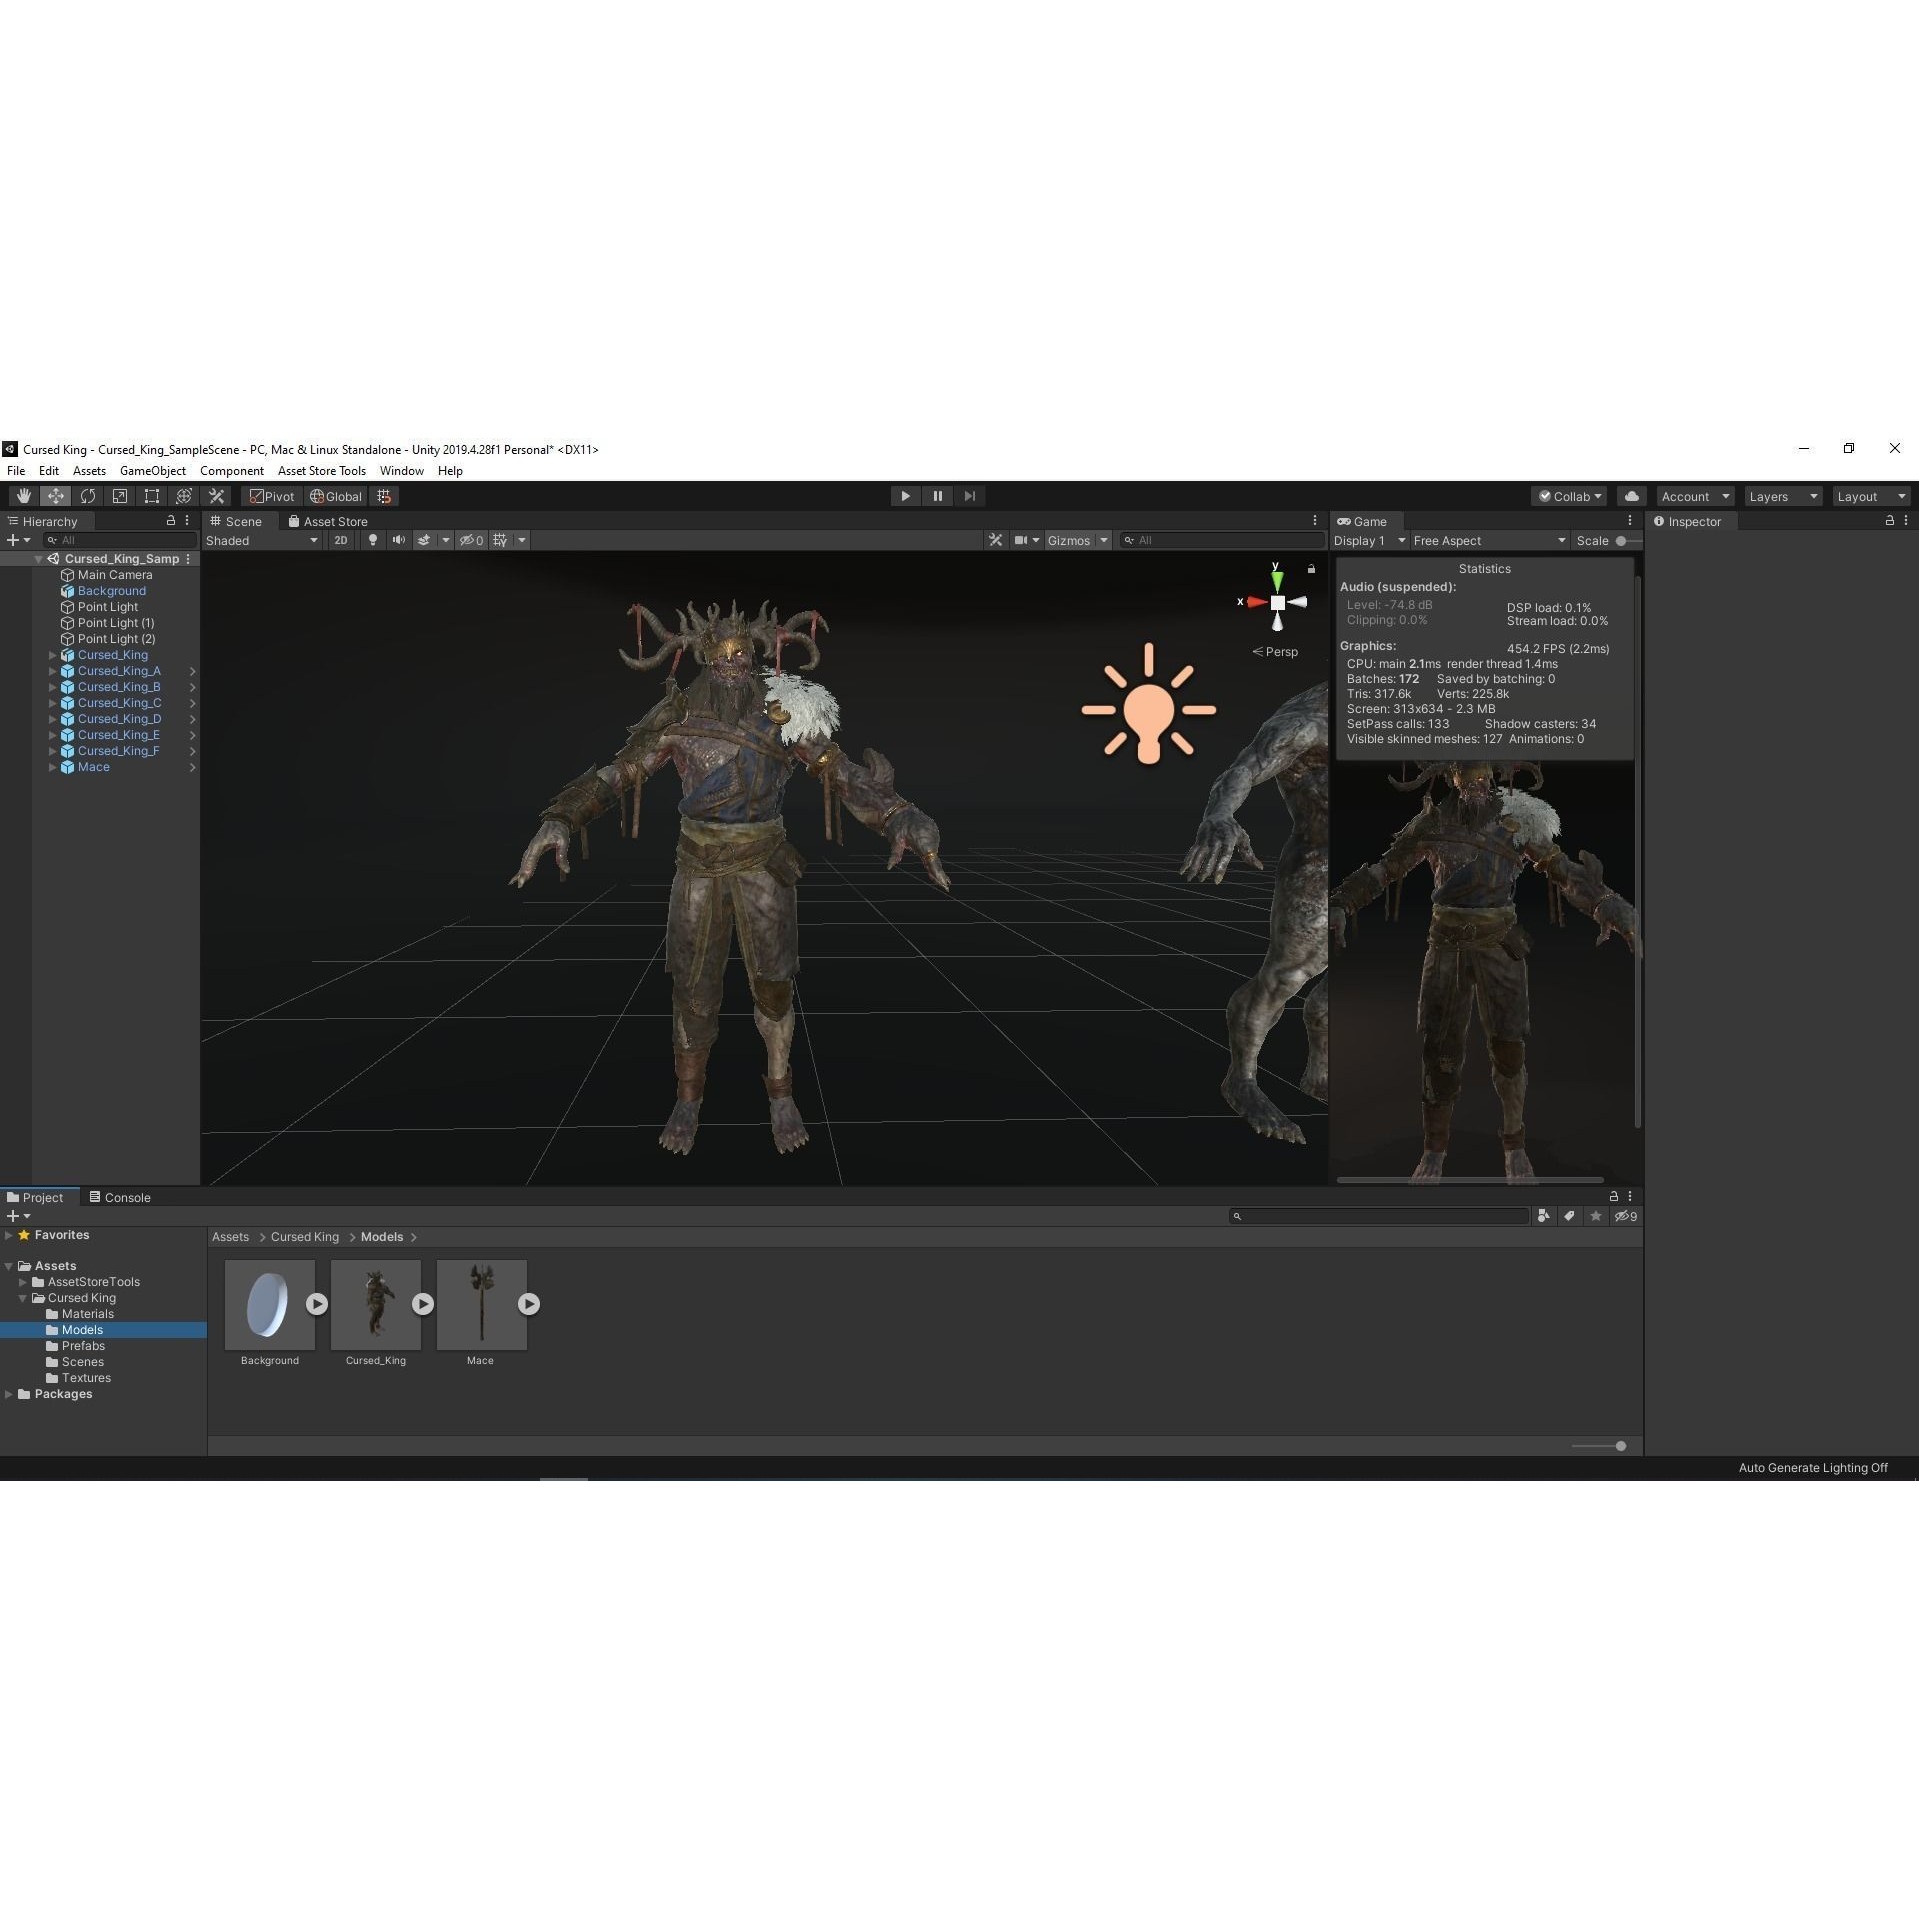Image resolution: width=1919 pixels, height=1919 pixels.
Task: Switch to the Asset Store tab
Action: 328,521
